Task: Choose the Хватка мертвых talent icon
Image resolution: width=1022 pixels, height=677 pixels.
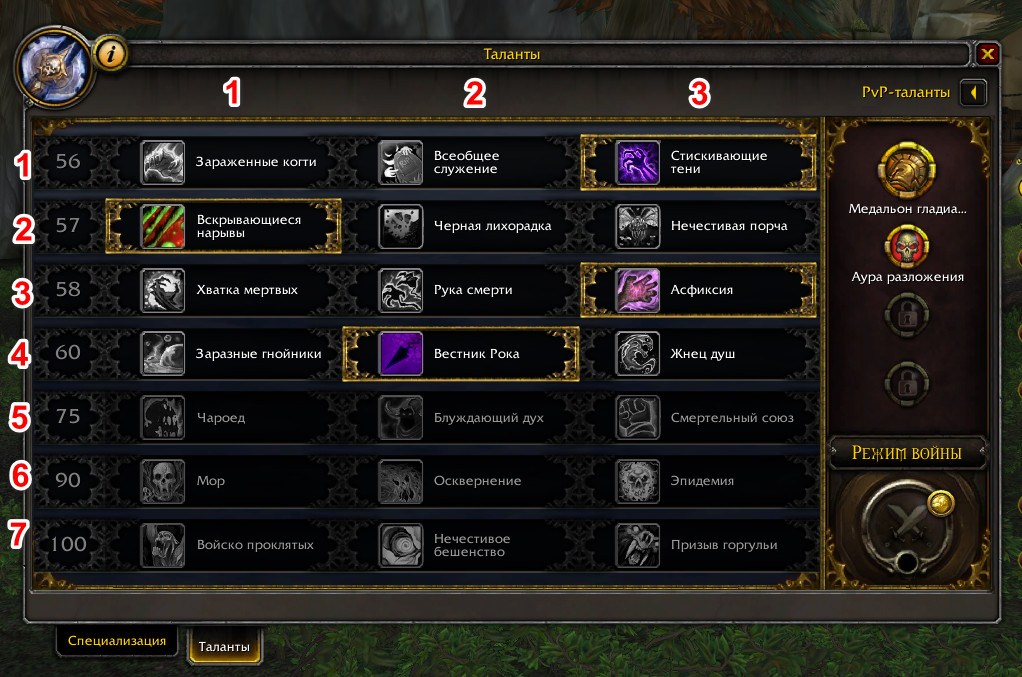Action: 163,290
